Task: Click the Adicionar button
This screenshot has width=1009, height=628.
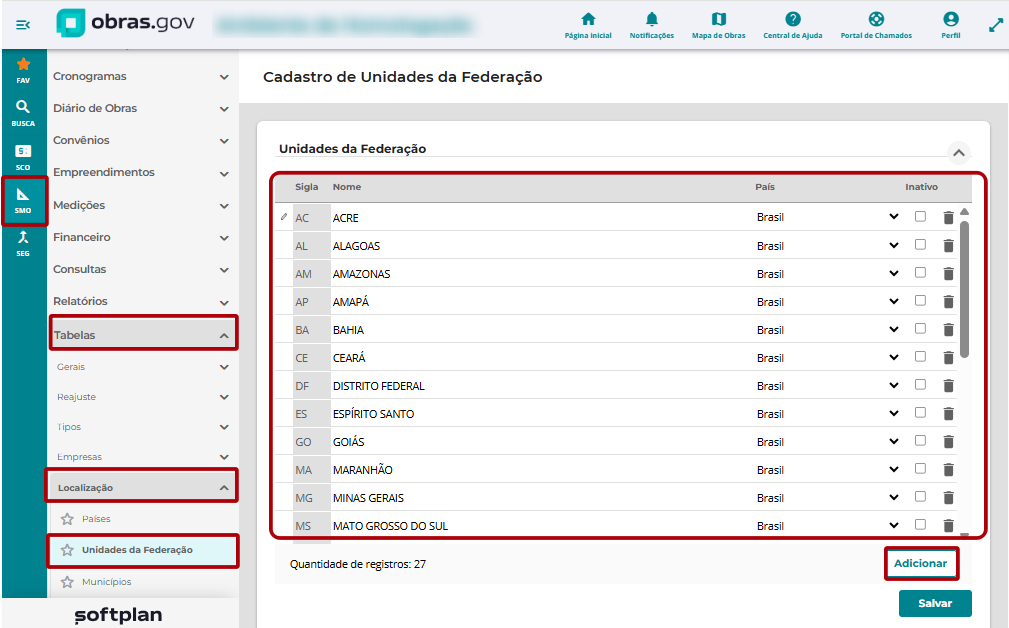Action: pyautogui.click(x=920, y=563)
